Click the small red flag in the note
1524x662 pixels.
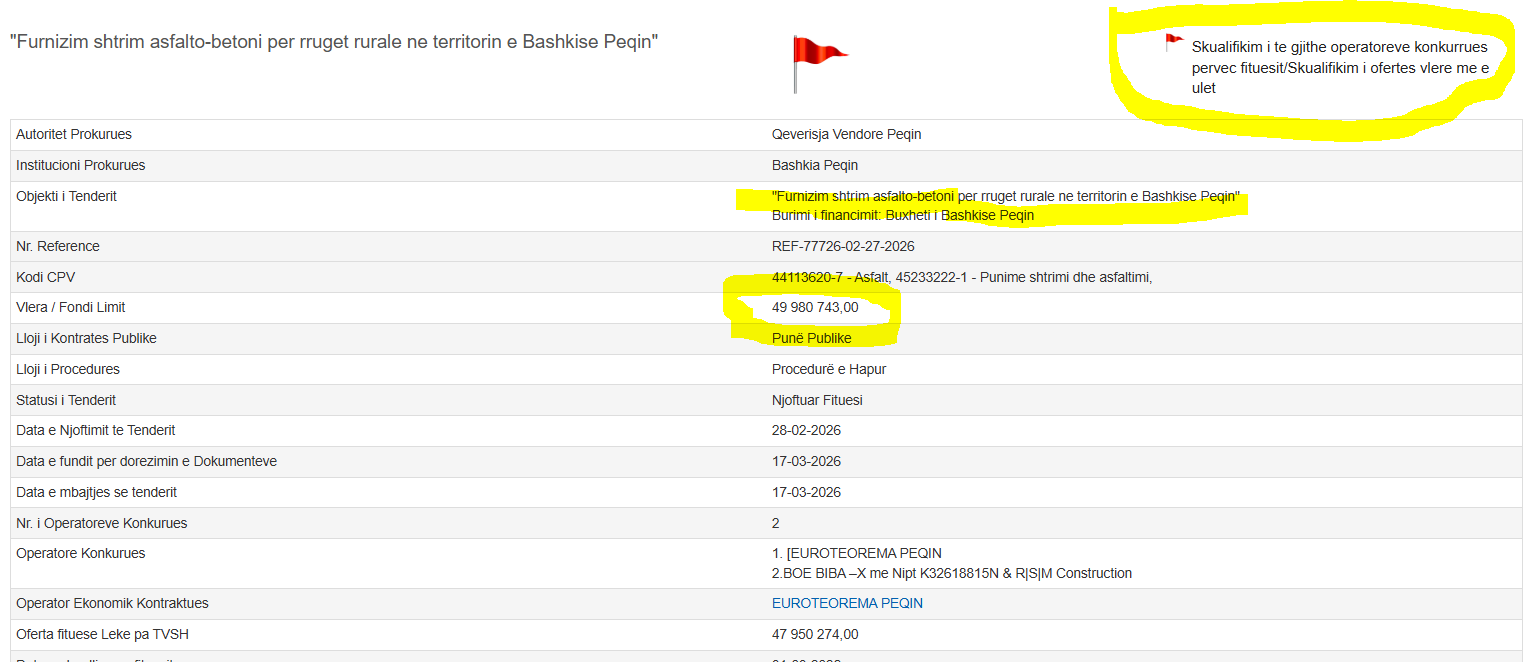[x=1174, y=43]
